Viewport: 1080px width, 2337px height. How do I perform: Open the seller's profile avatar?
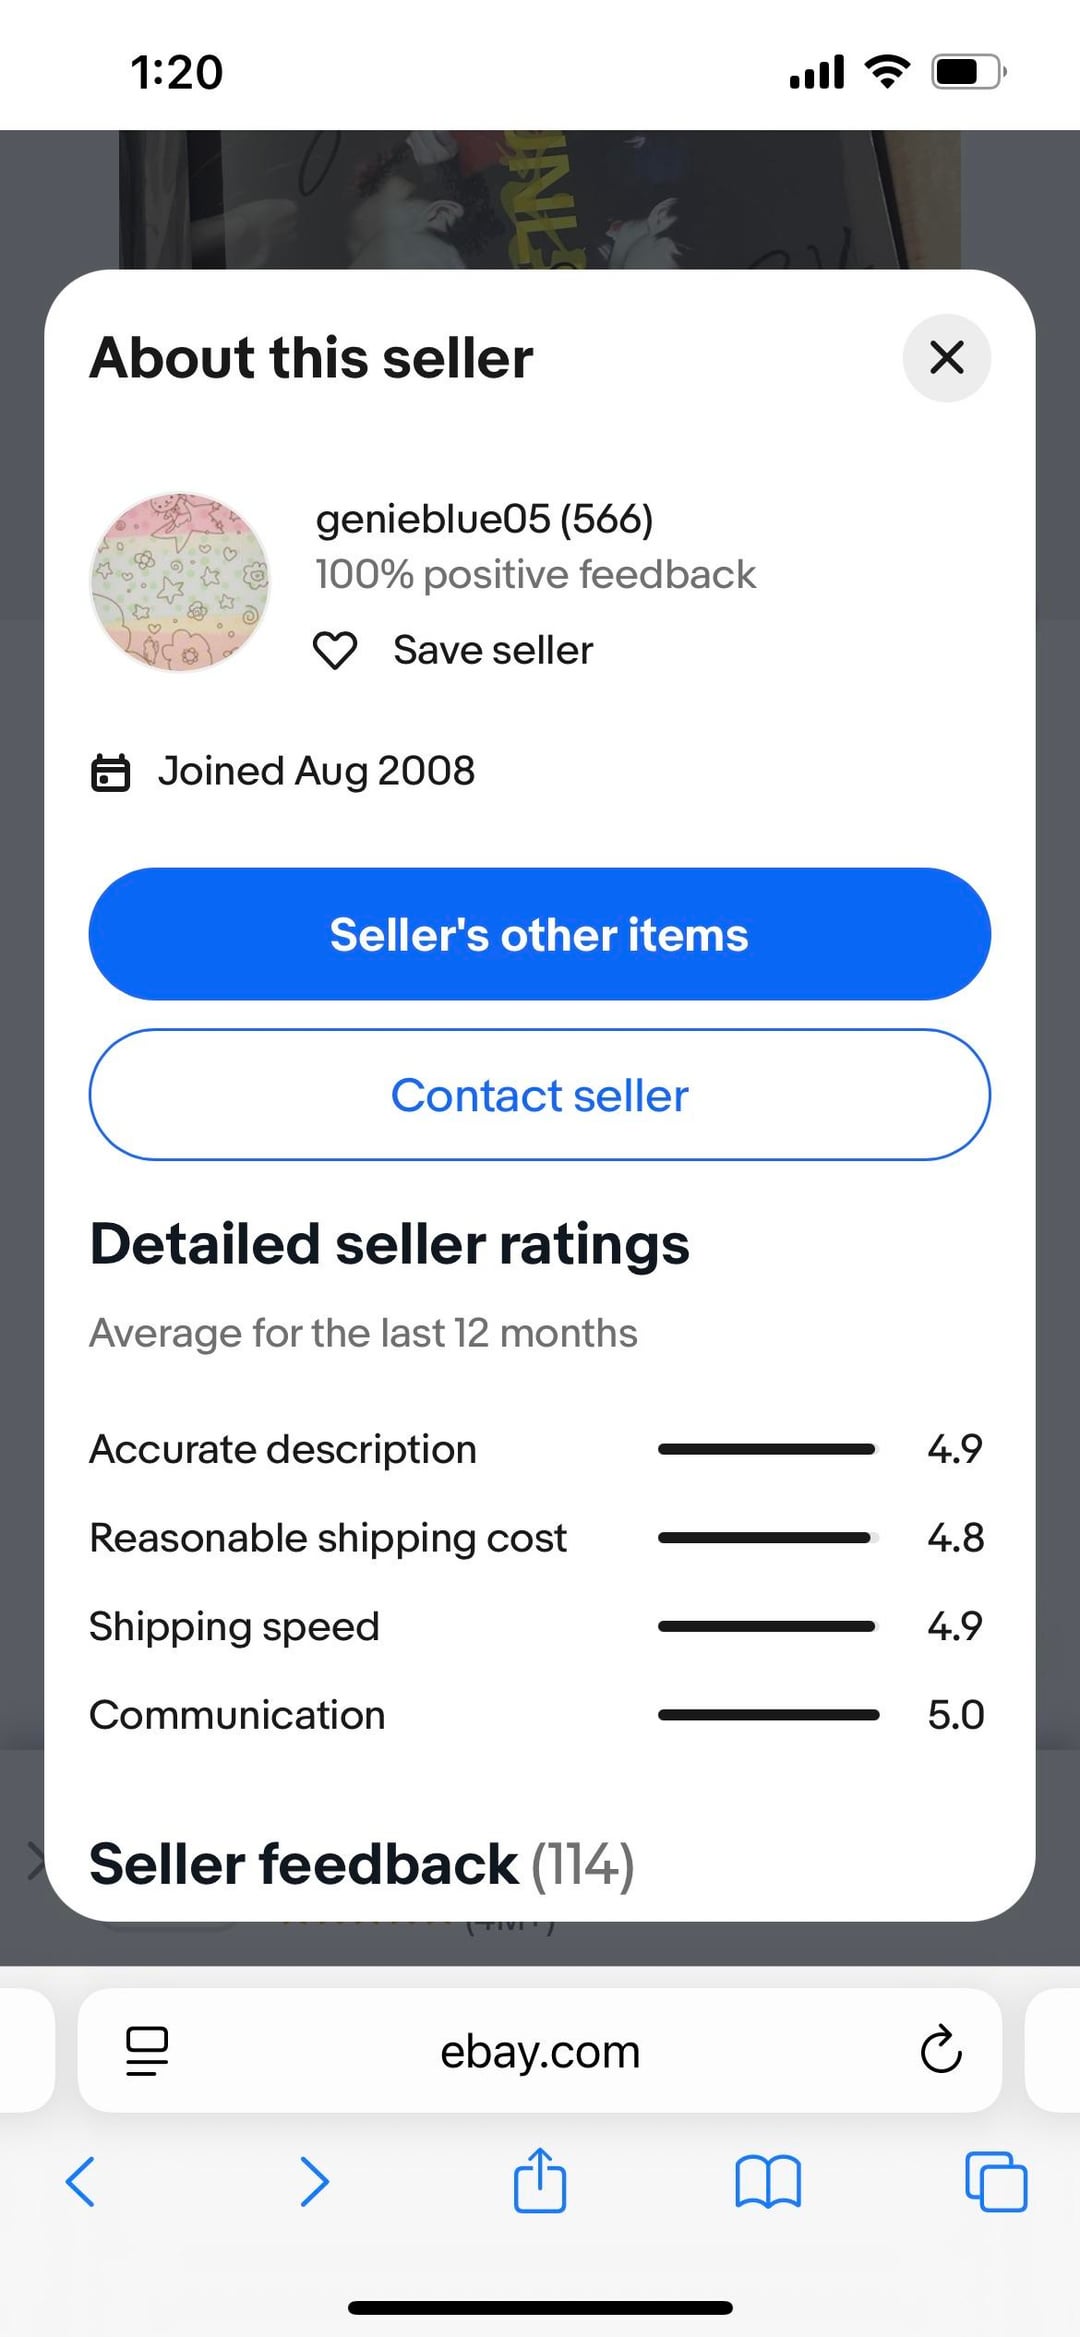(x=180, y=582)
